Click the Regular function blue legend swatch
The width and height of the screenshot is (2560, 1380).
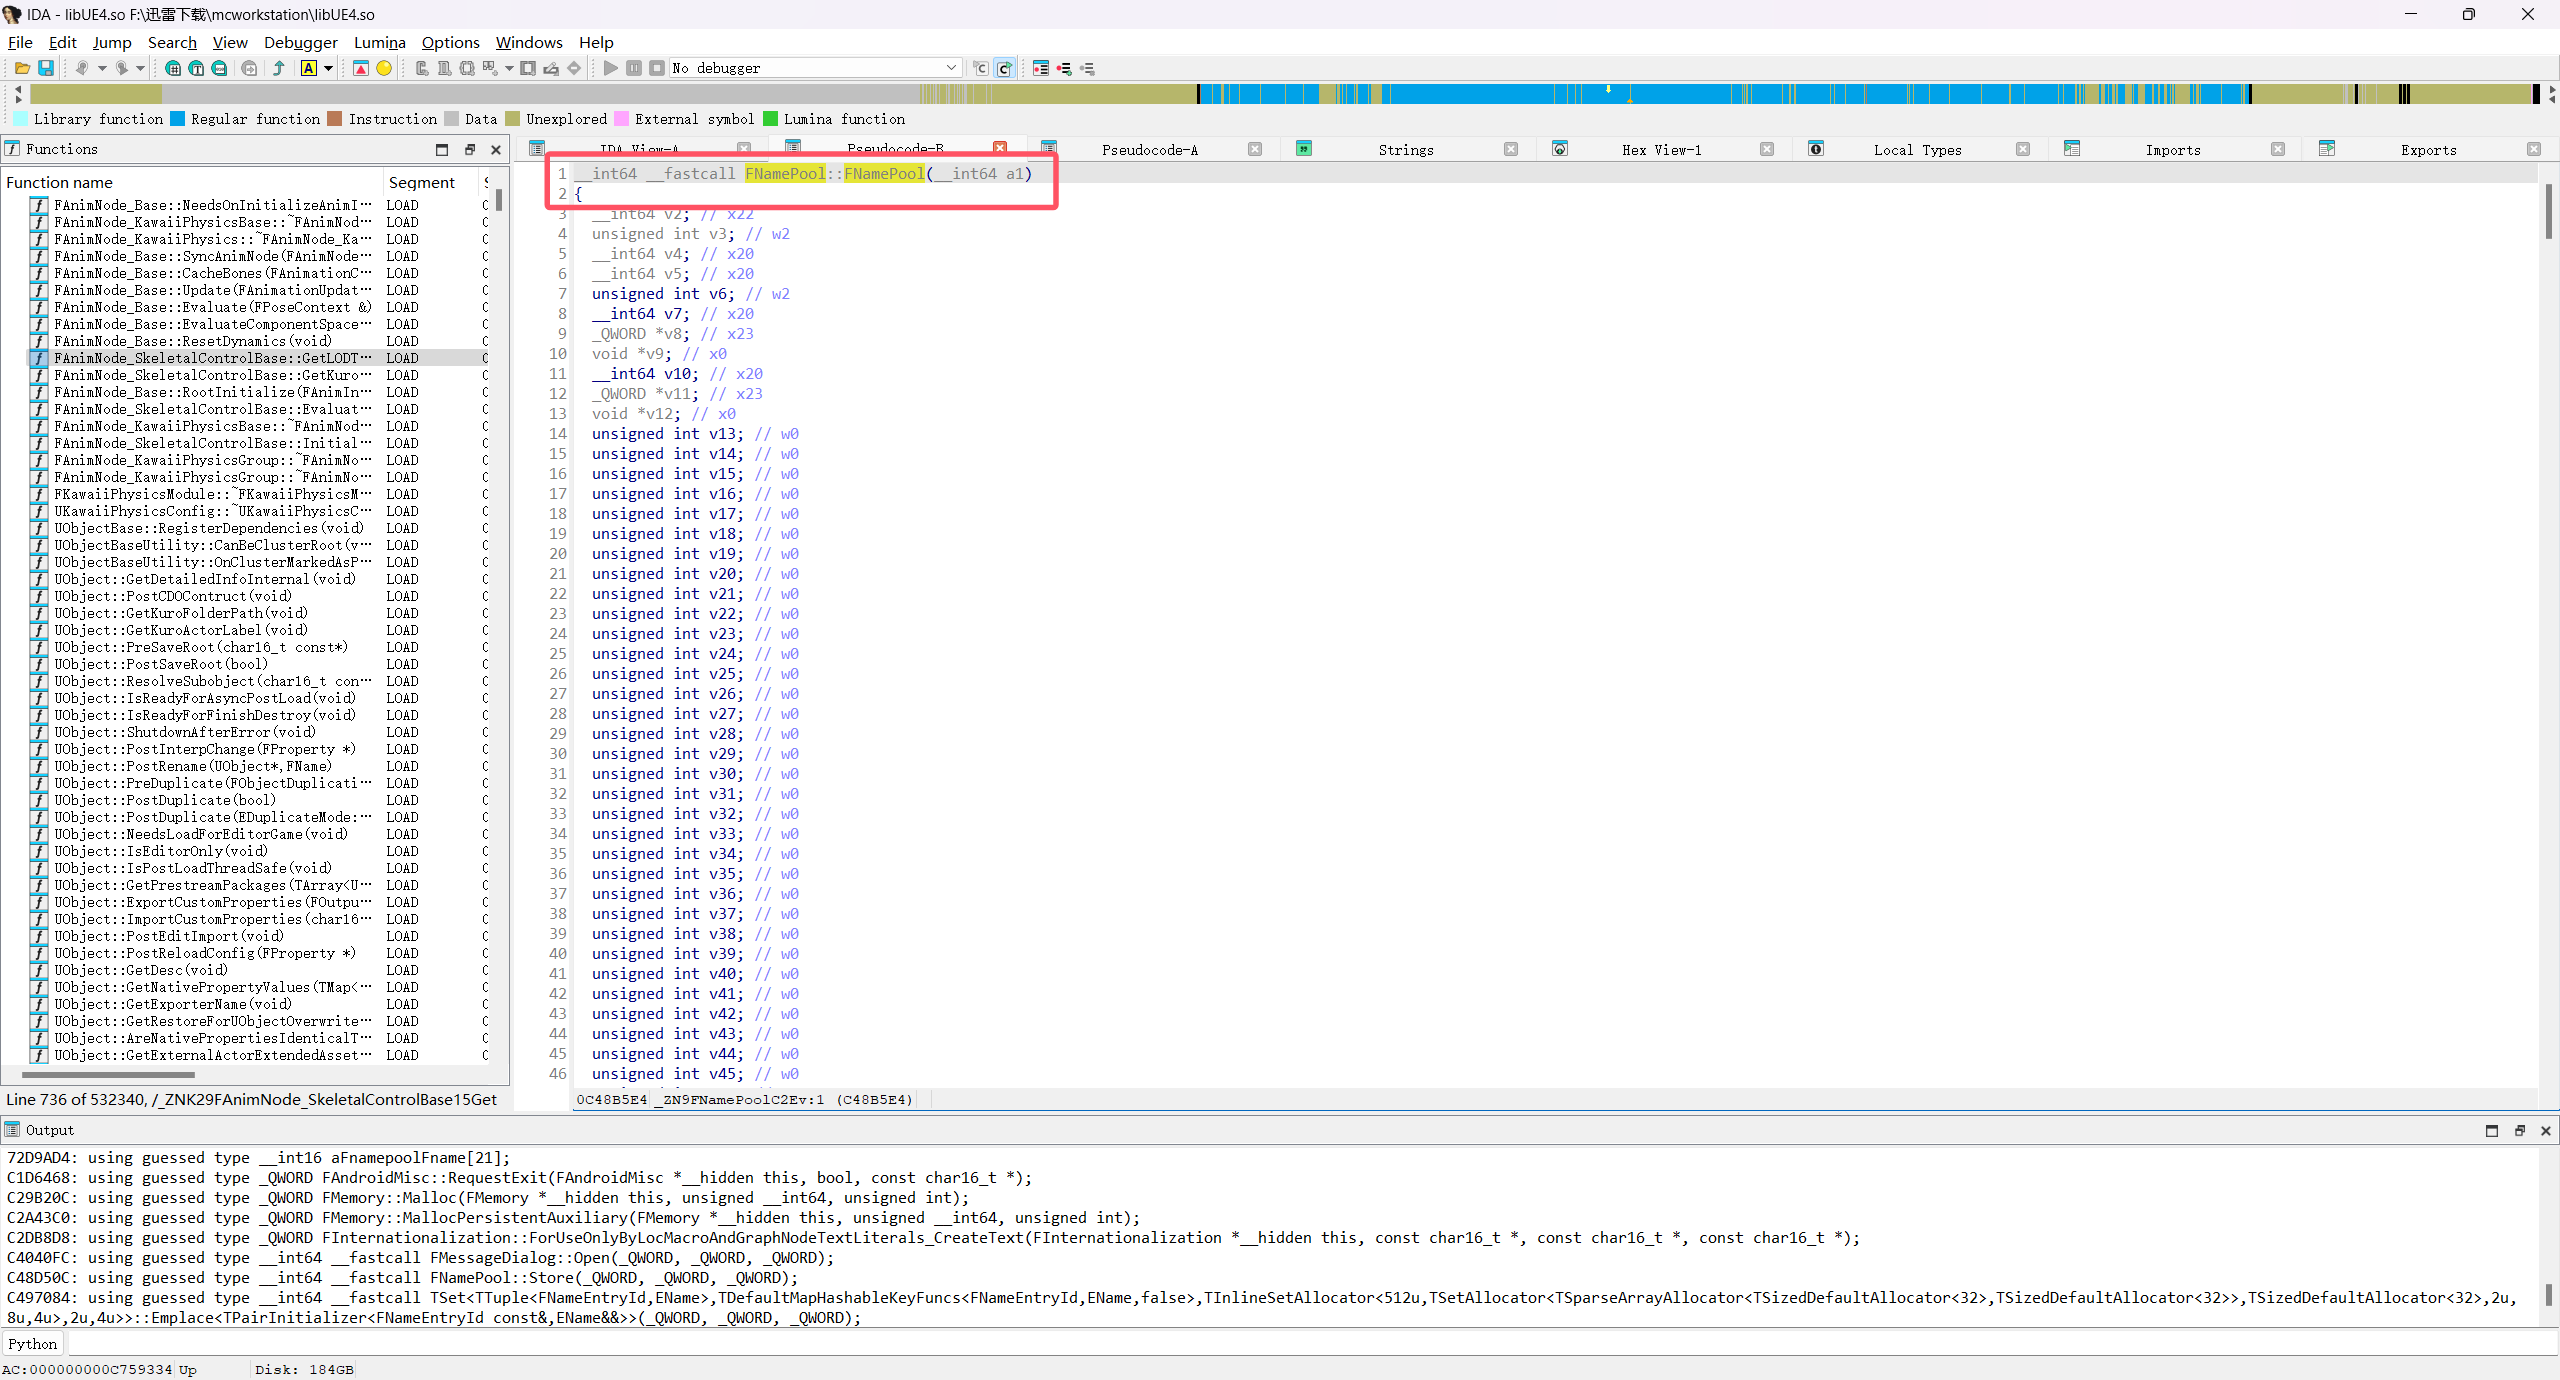pyautogui.click(x=178, y=119)
